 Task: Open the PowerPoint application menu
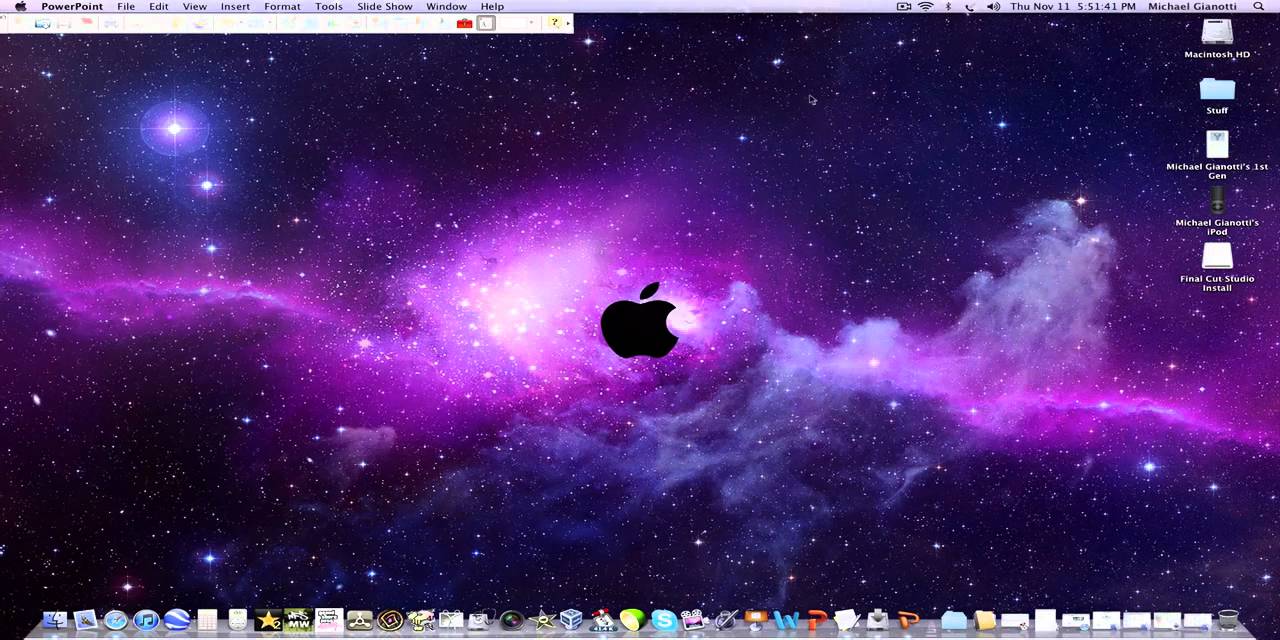tap(72, 7)
